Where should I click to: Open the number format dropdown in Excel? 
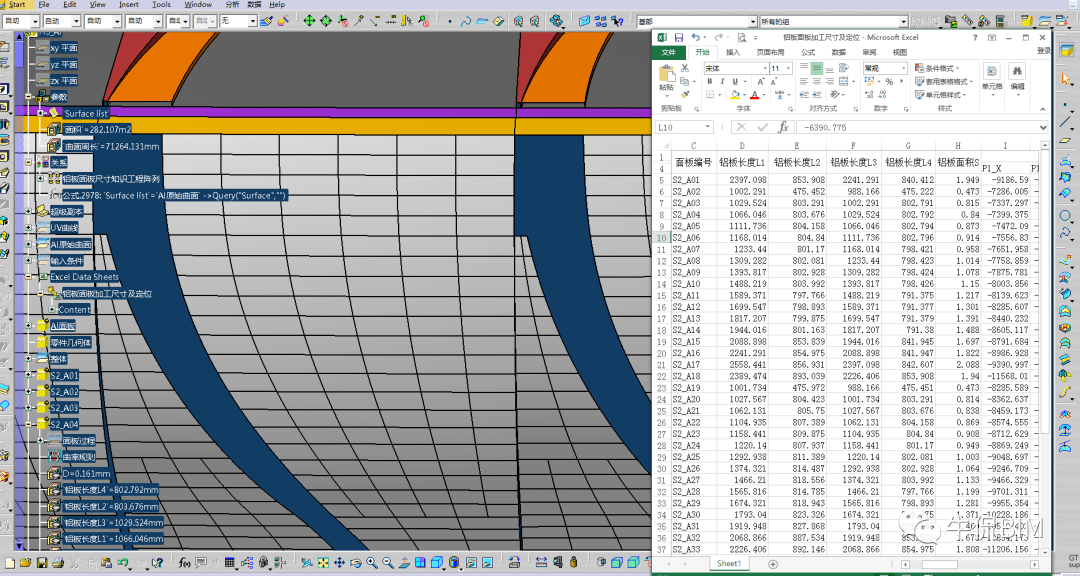tap(903, 68)
